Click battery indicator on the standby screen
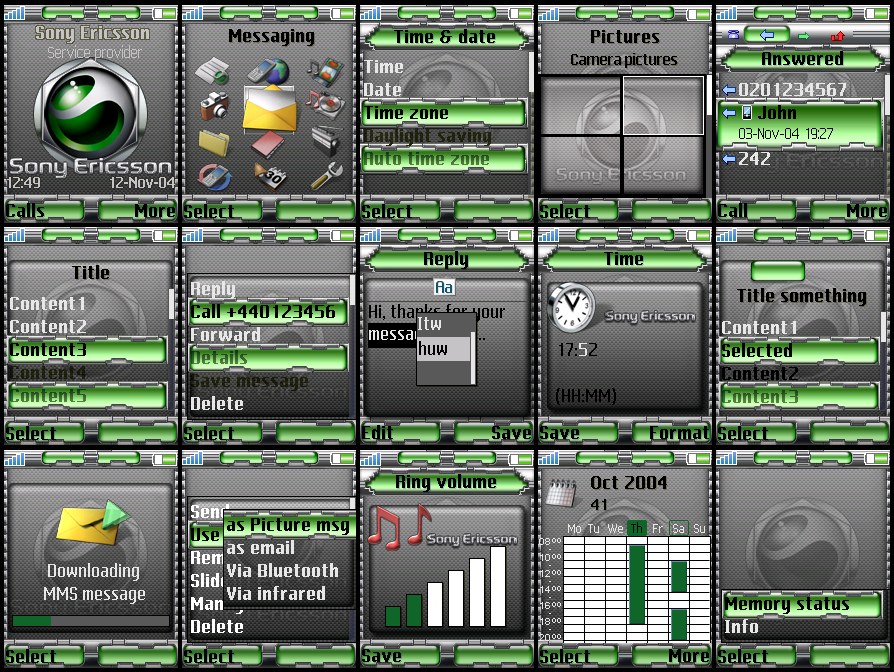The width and height of the screenshot is (894, 672). tap(164, 13)
